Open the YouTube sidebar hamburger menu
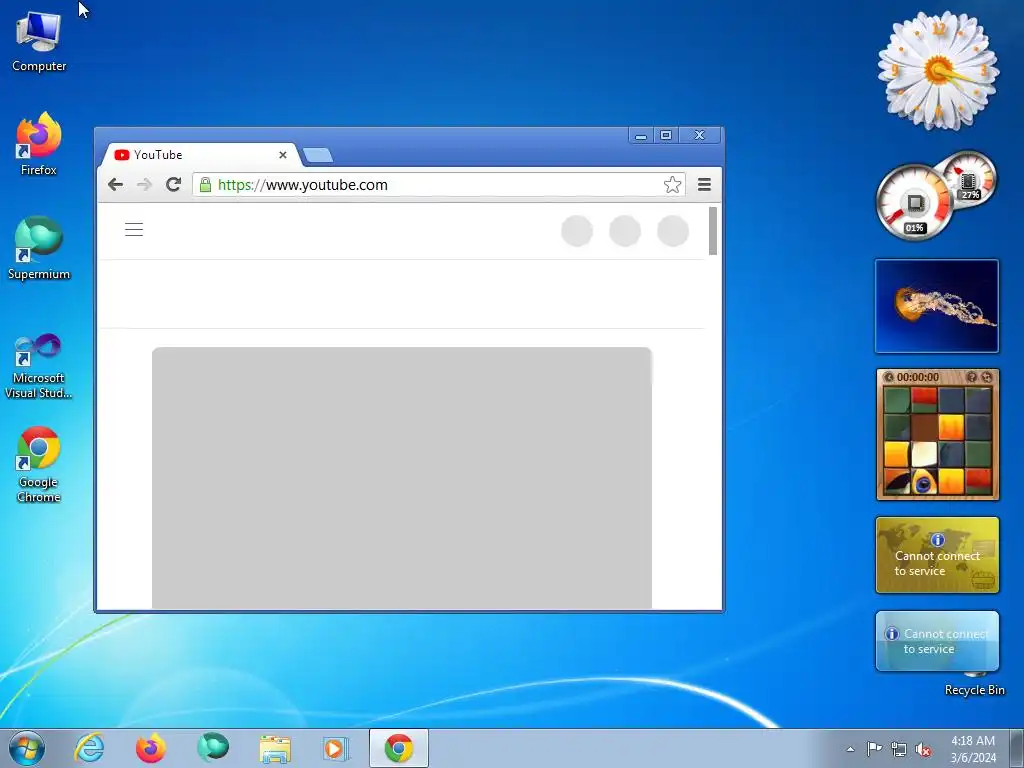This screenshot has height=768, width=1024. (x=134, y=229)
